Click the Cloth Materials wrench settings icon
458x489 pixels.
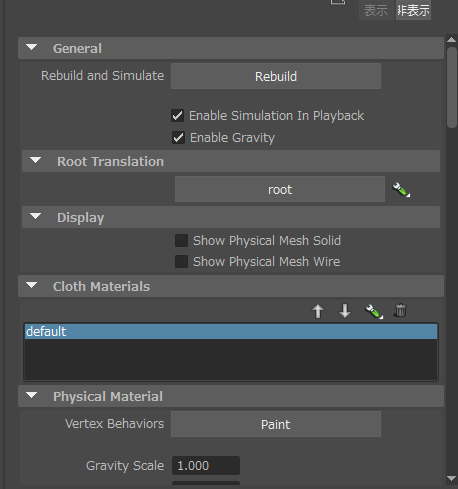[374, 311]
